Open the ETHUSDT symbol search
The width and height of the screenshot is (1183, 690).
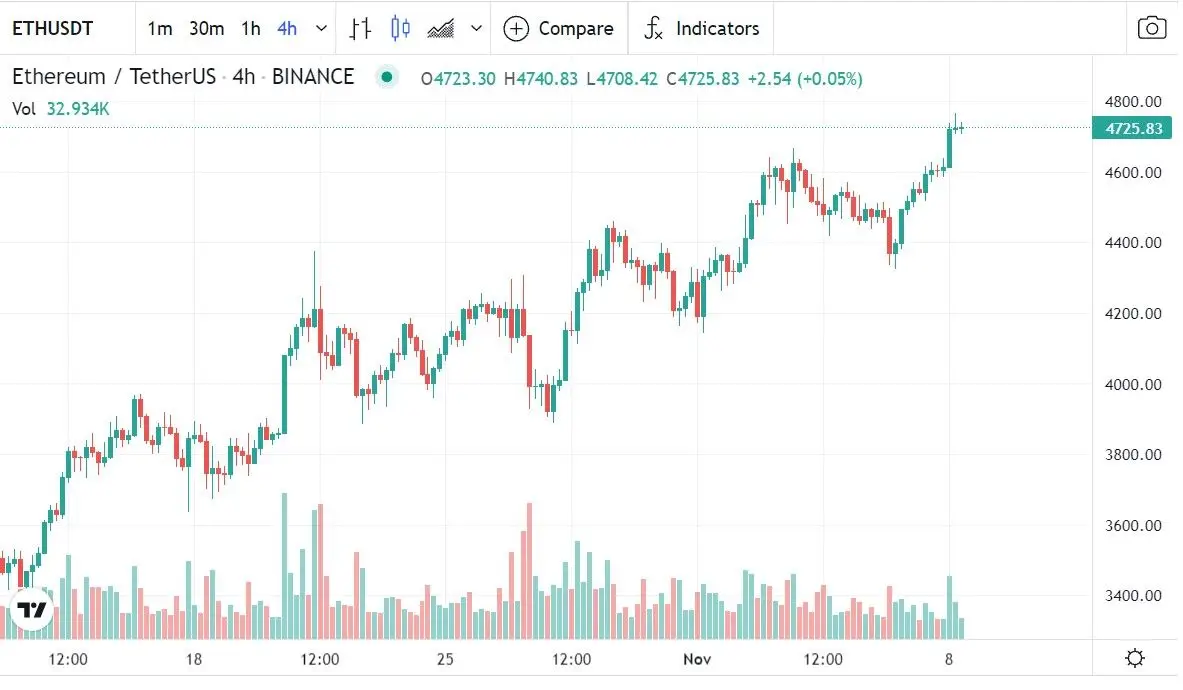[52, 28]
